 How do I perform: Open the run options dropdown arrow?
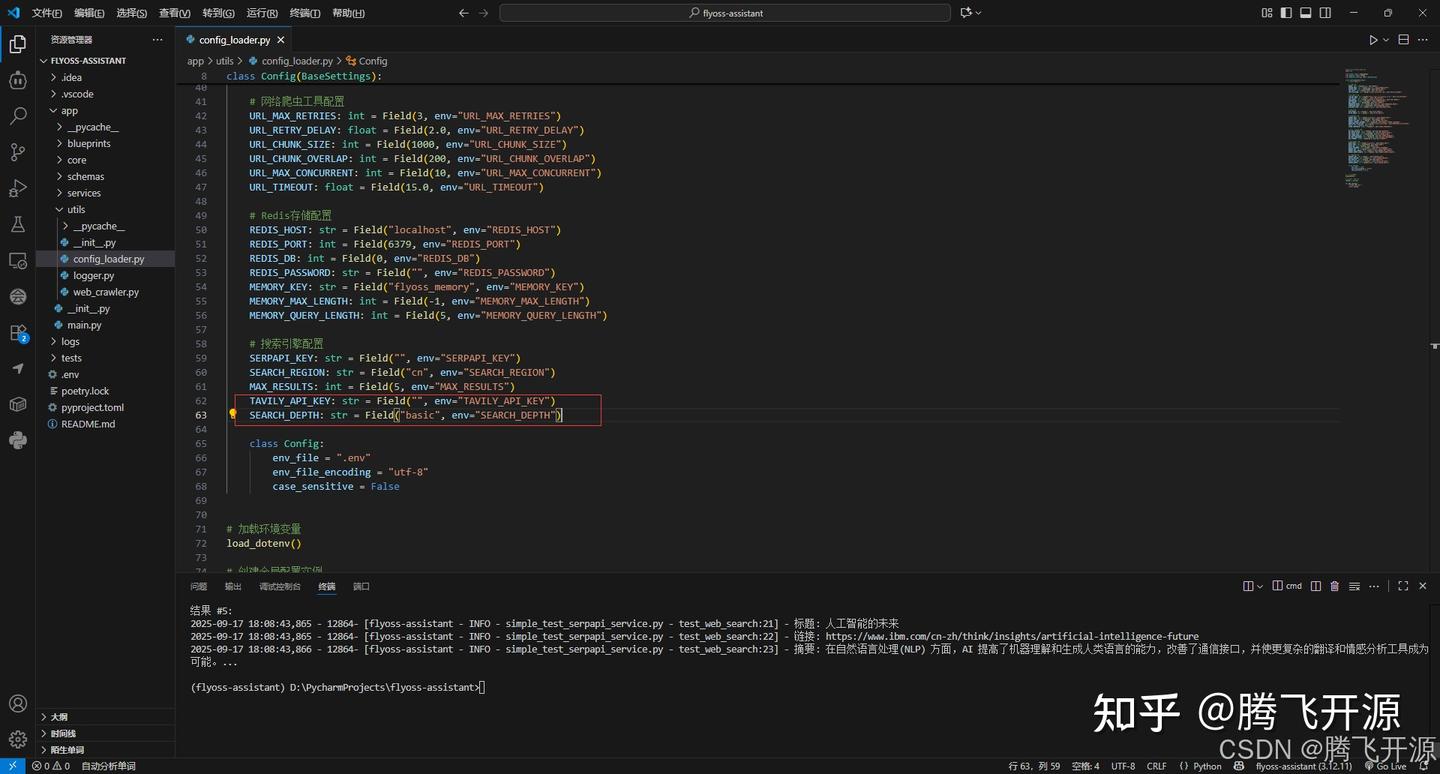[1386, 40]
